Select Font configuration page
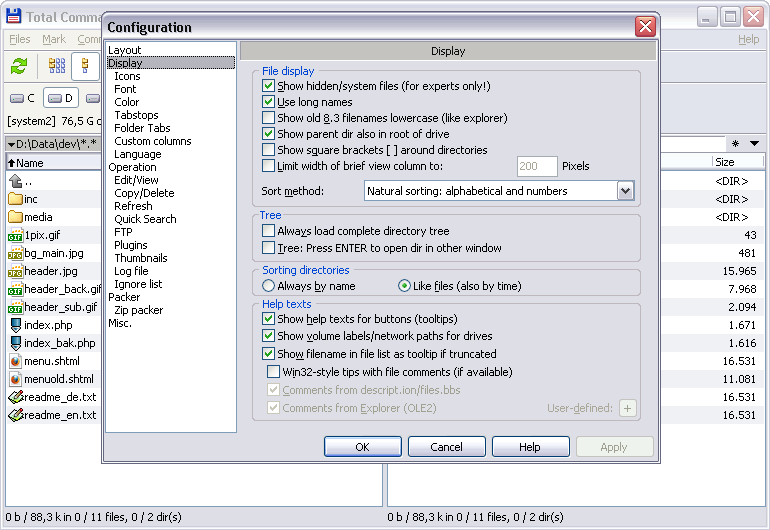The width and height of the screenshot is (770, 530). tap(125, 89)
